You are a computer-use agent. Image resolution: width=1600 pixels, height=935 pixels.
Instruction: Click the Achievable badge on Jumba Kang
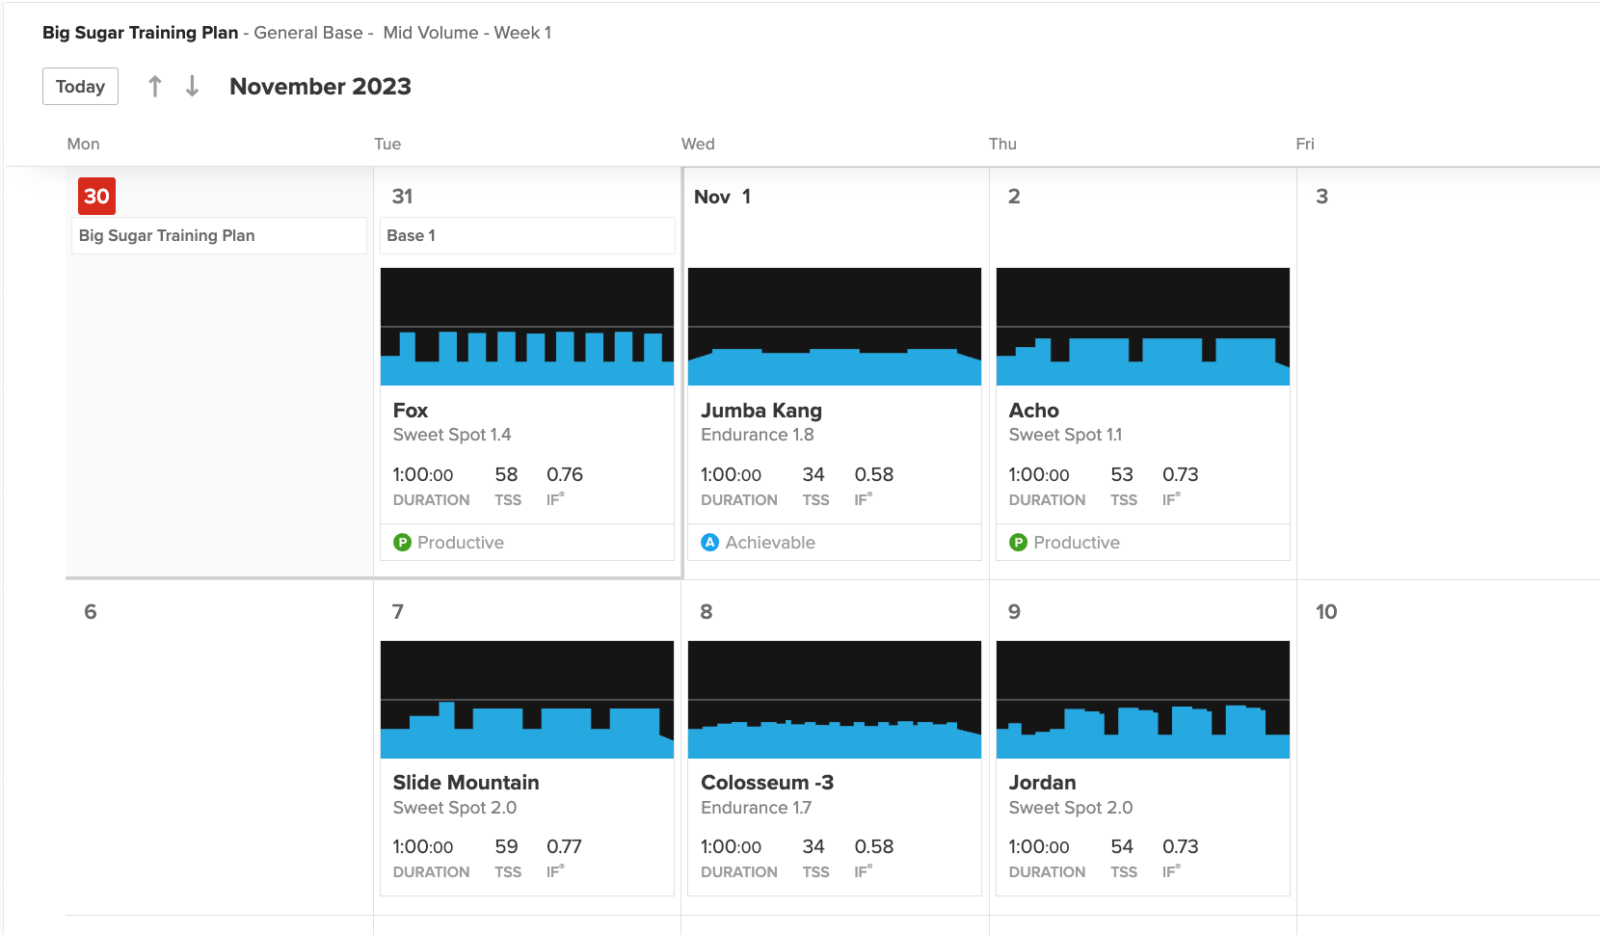pos(757,542)
